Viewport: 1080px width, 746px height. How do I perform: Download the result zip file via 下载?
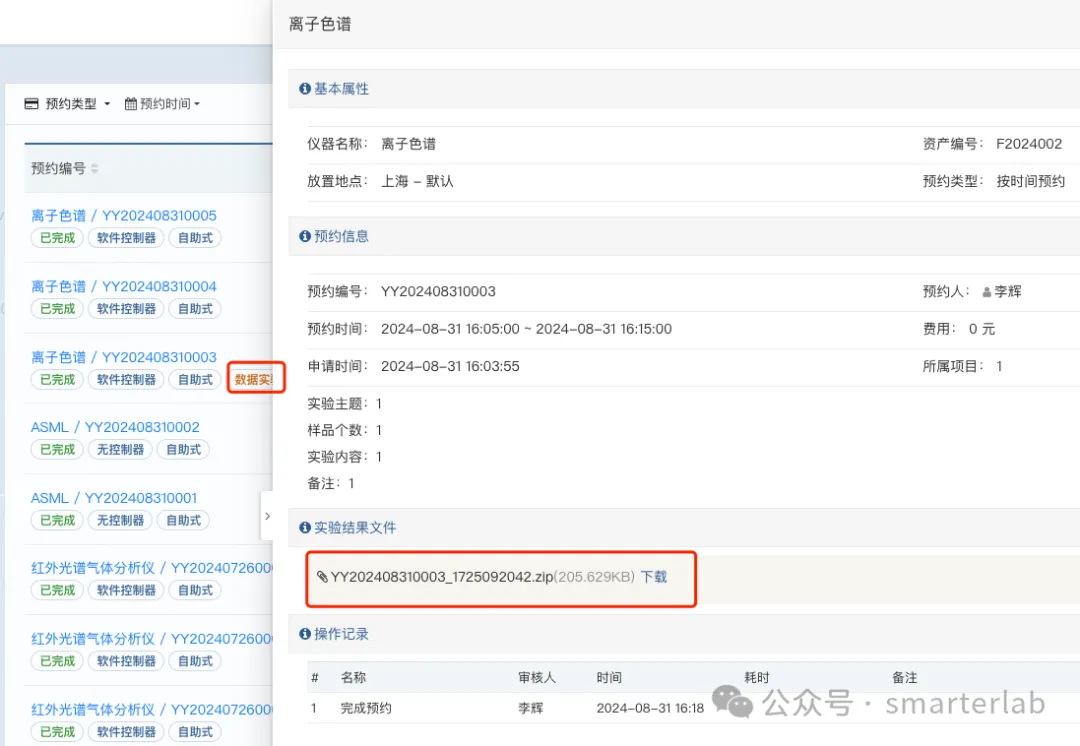654,577
